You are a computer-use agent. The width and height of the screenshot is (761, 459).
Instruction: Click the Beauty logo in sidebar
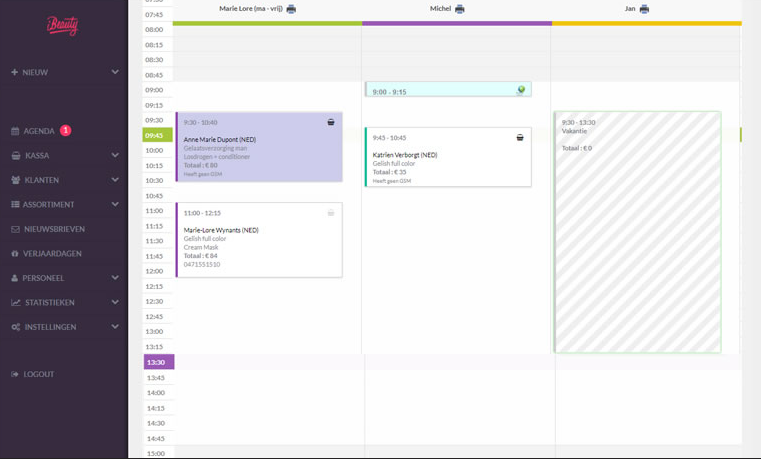coord(62,25)
